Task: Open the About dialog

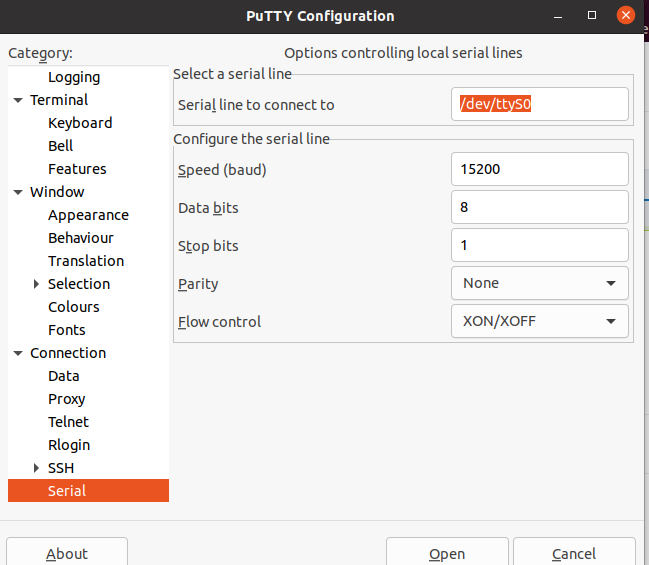Action: click(x=67, y=552)
